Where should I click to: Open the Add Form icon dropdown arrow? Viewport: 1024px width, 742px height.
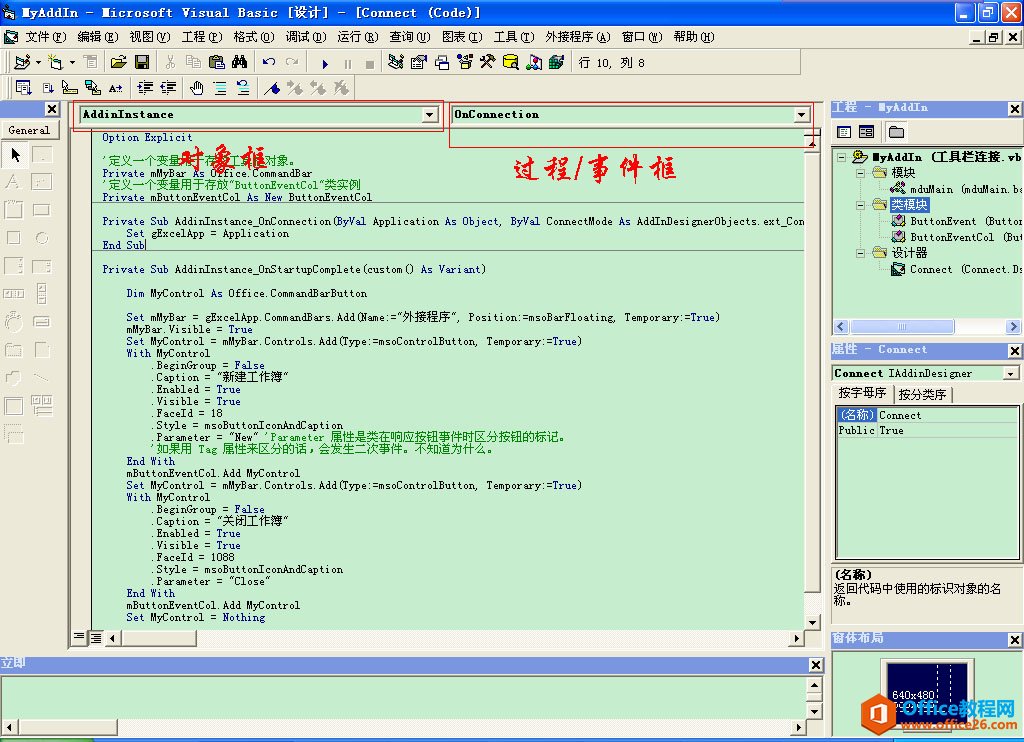coord(72,62)
